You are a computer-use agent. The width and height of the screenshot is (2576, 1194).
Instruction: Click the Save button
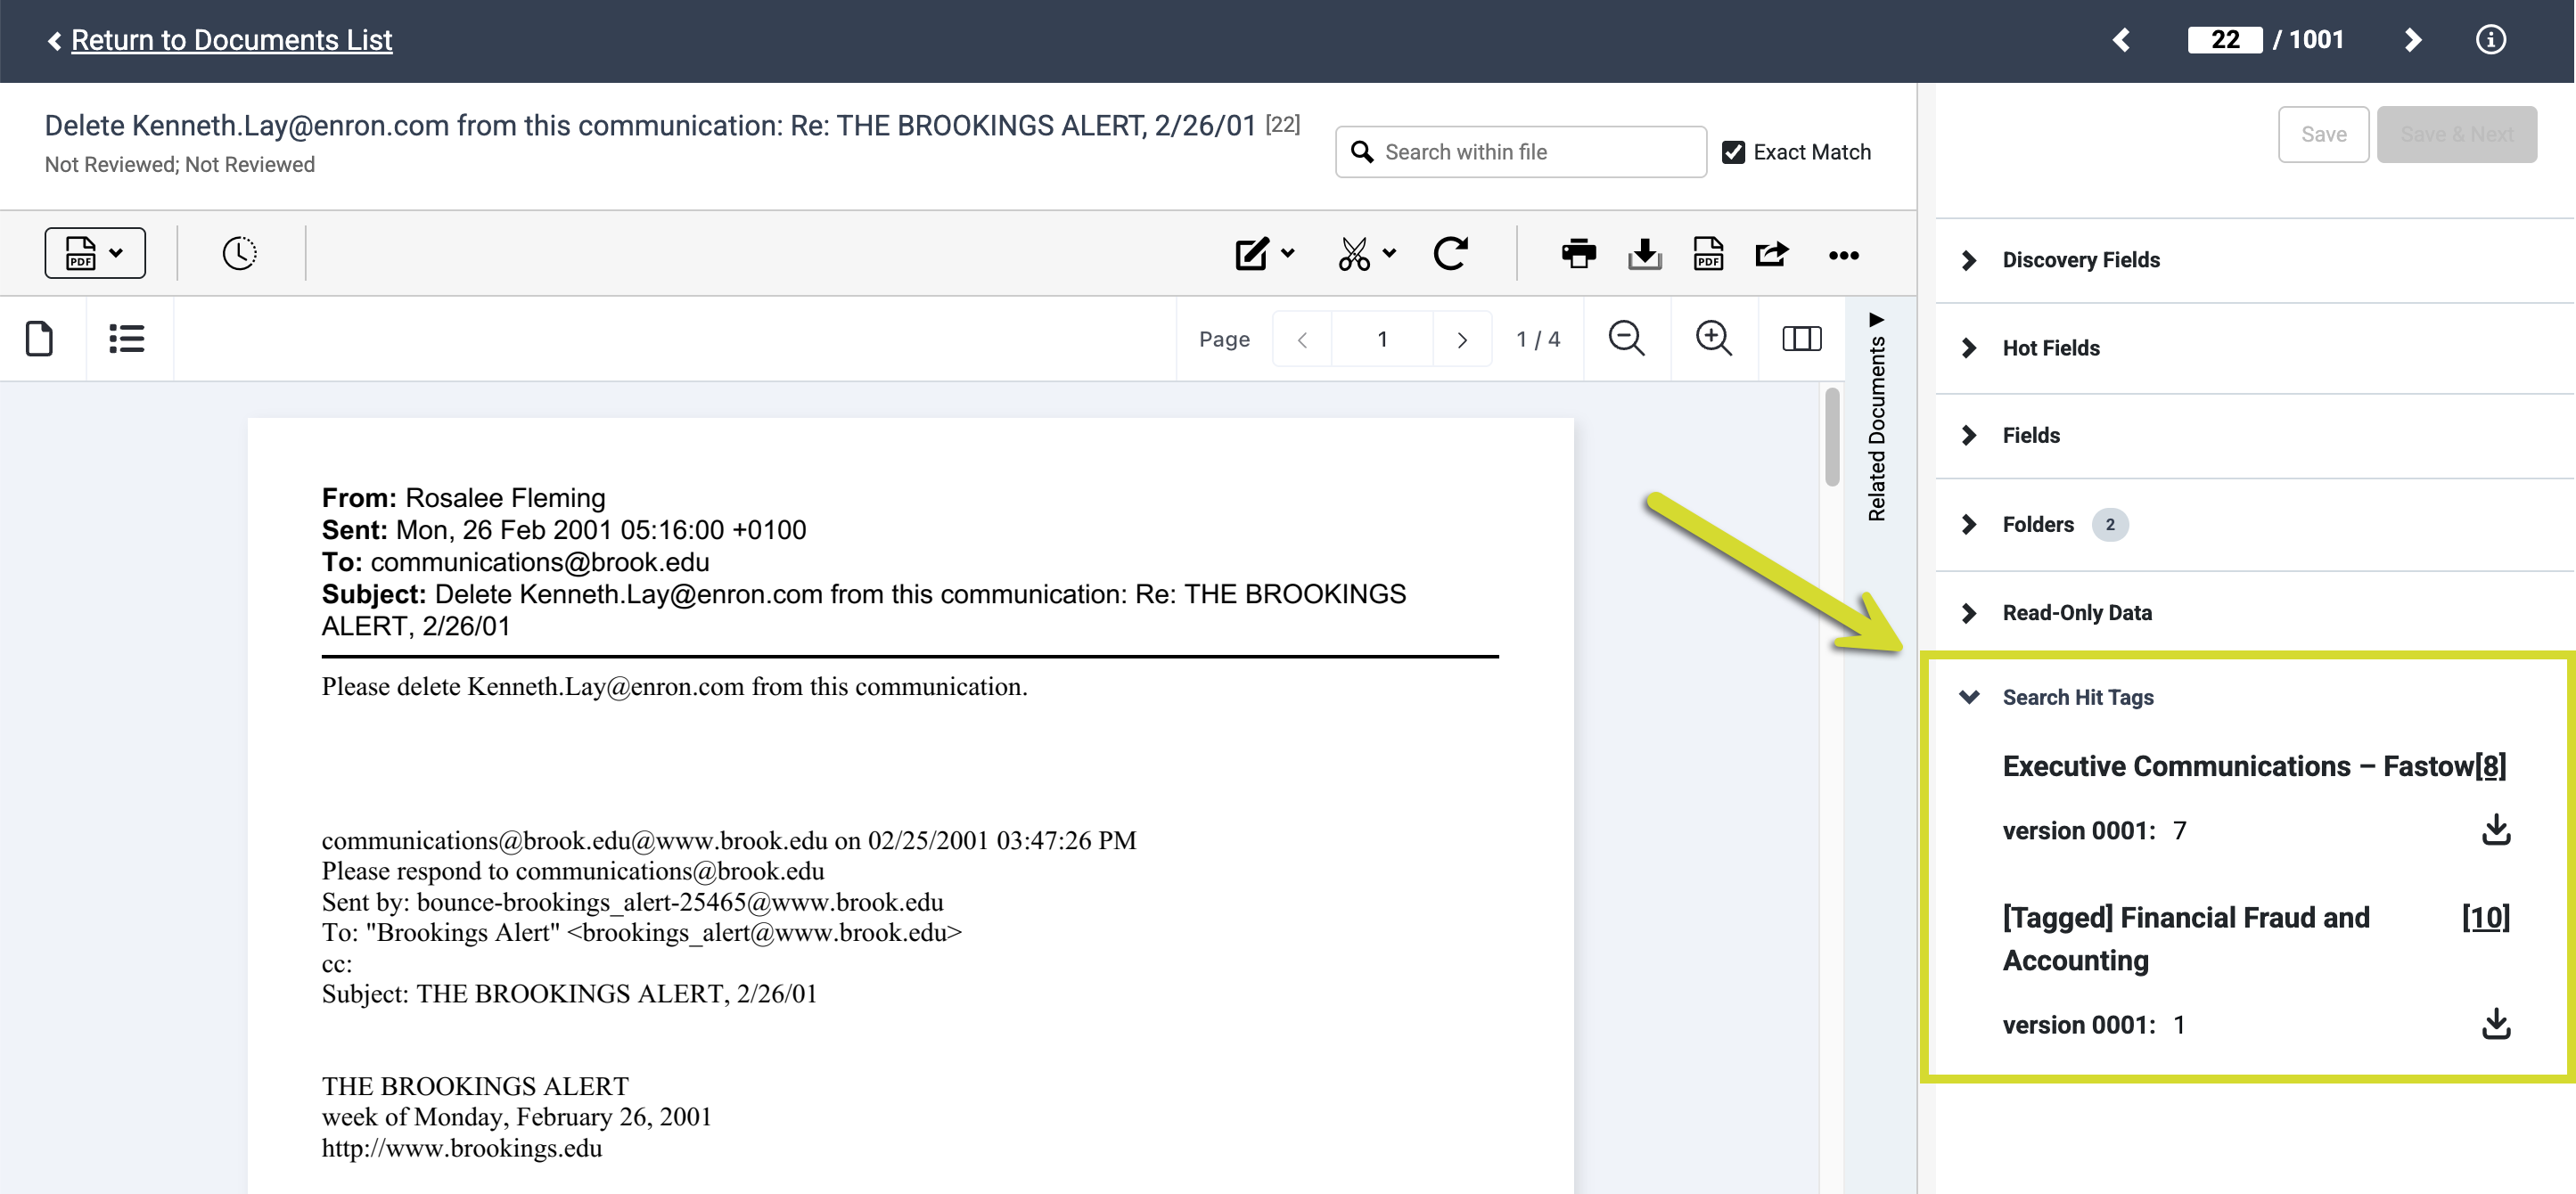(2323, 134)
